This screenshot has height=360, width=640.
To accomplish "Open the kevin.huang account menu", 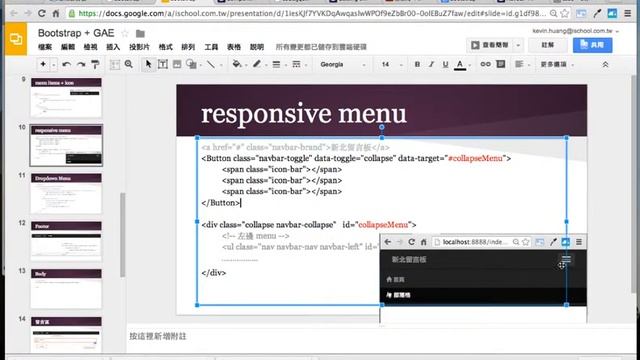I will click(575, 31).
